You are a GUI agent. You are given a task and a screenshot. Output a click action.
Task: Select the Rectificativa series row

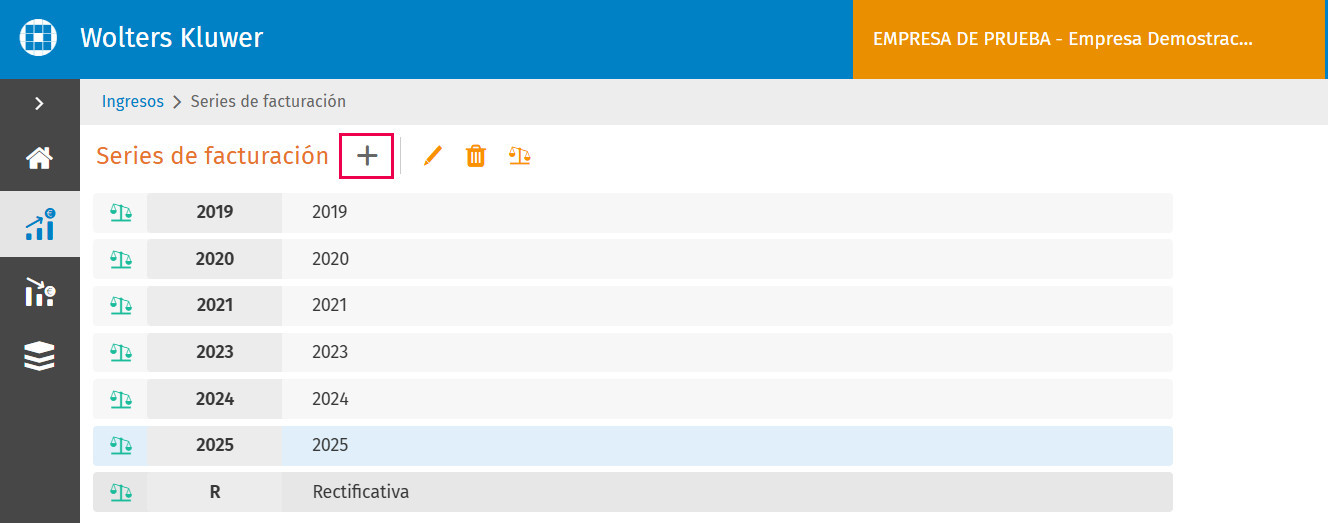point(633,492)
